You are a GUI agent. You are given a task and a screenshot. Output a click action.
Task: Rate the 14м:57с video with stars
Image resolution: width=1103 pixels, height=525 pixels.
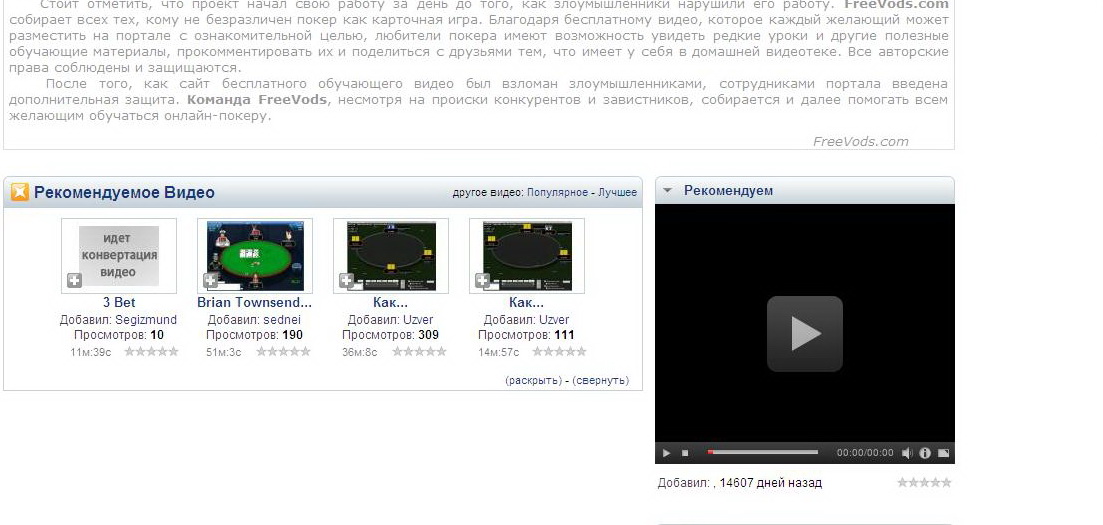point(559,351)
